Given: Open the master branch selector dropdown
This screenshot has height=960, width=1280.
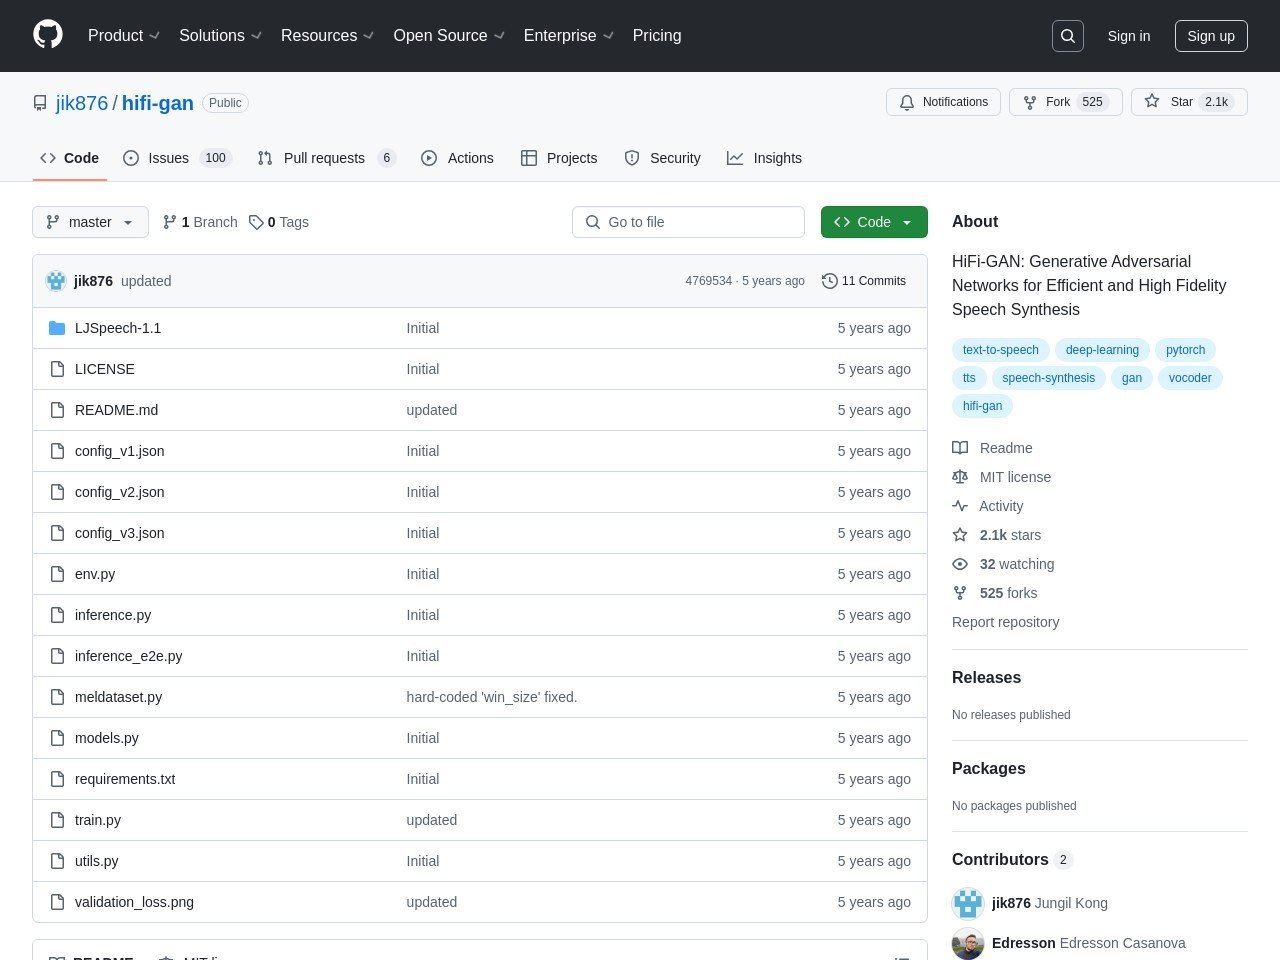Looking at the screenshot, I should (90, 222).
